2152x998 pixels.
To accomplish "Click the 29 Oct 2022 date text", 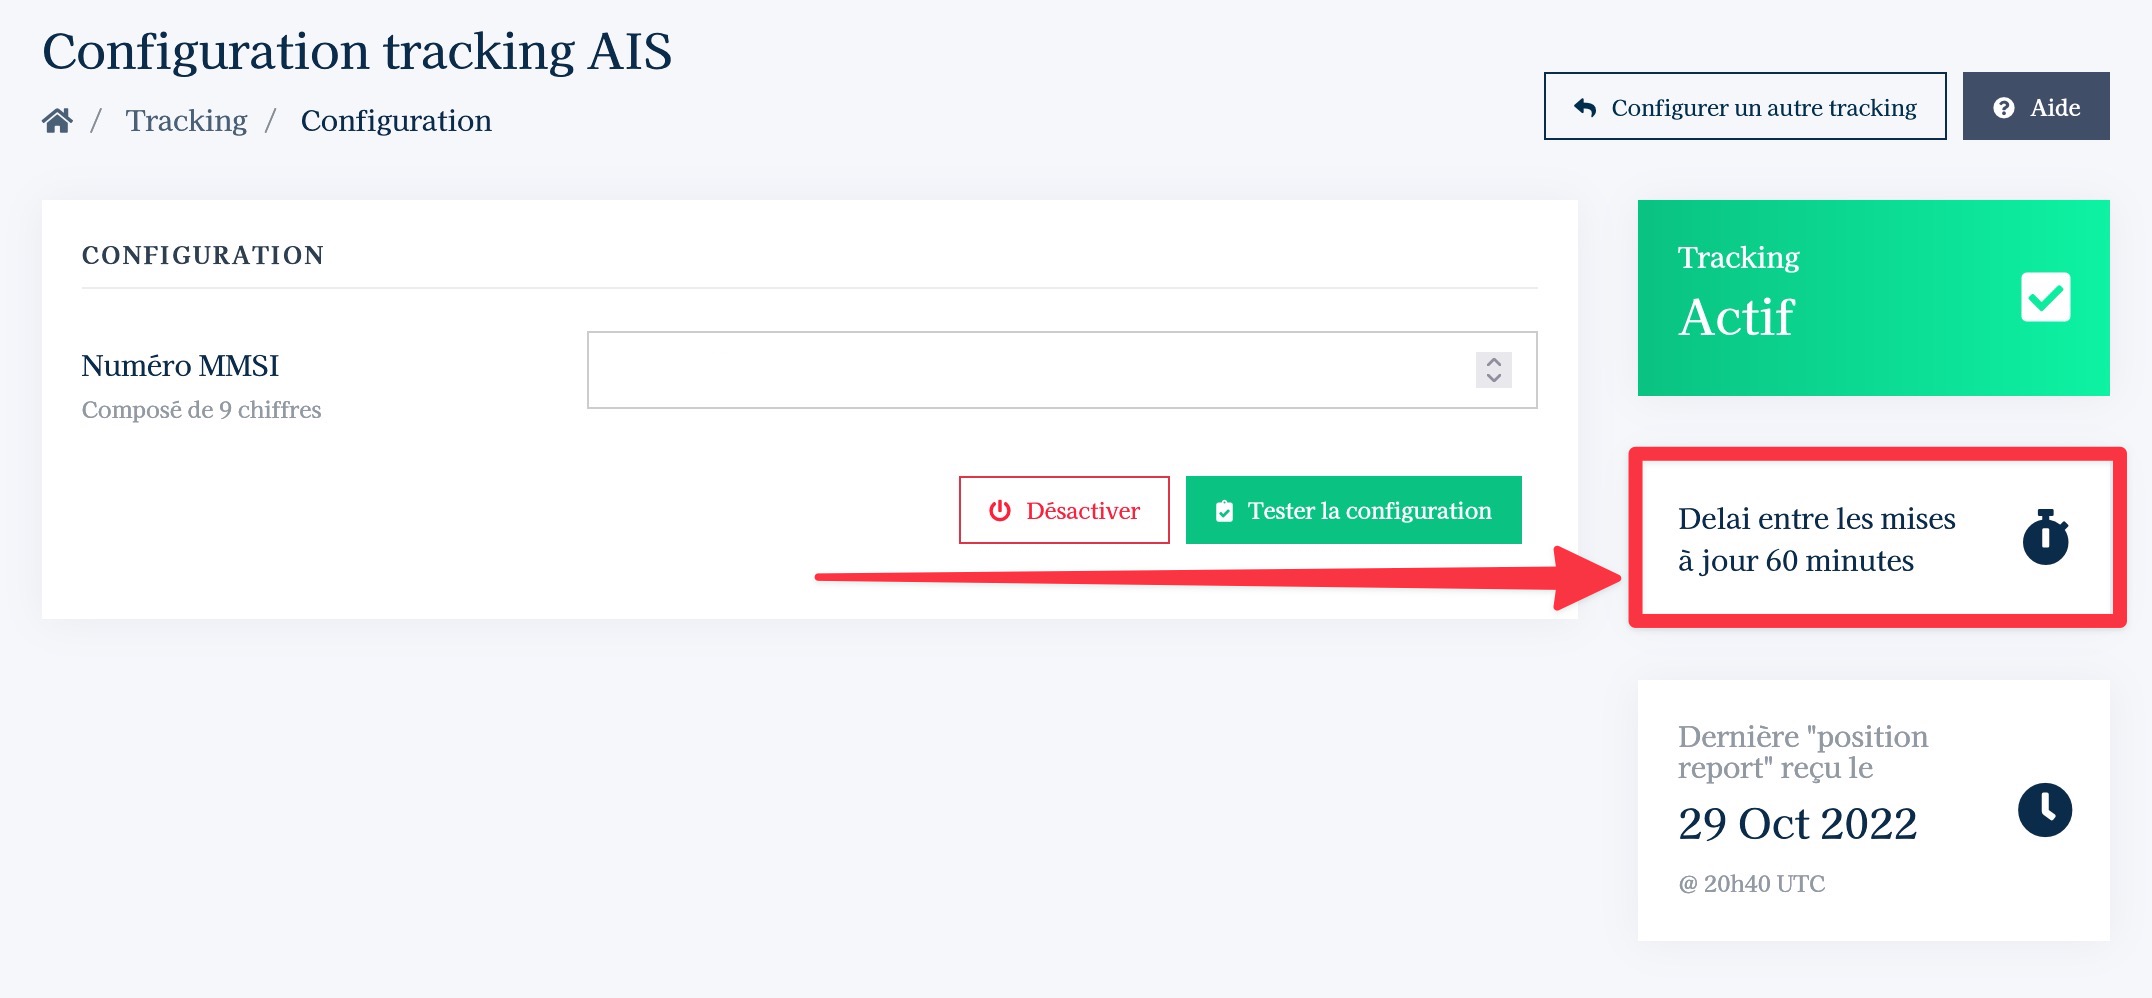I will (1797, 824).
